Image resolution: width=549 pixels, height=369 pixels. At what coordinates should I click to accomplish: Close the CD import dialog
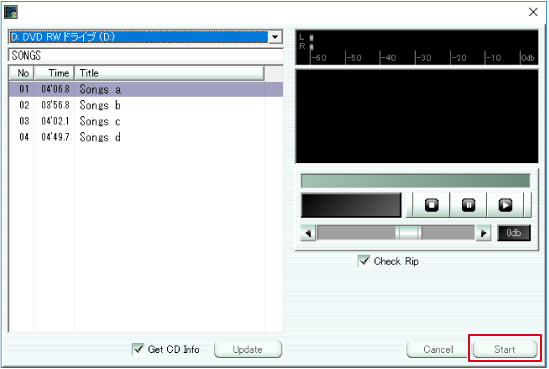533,12
